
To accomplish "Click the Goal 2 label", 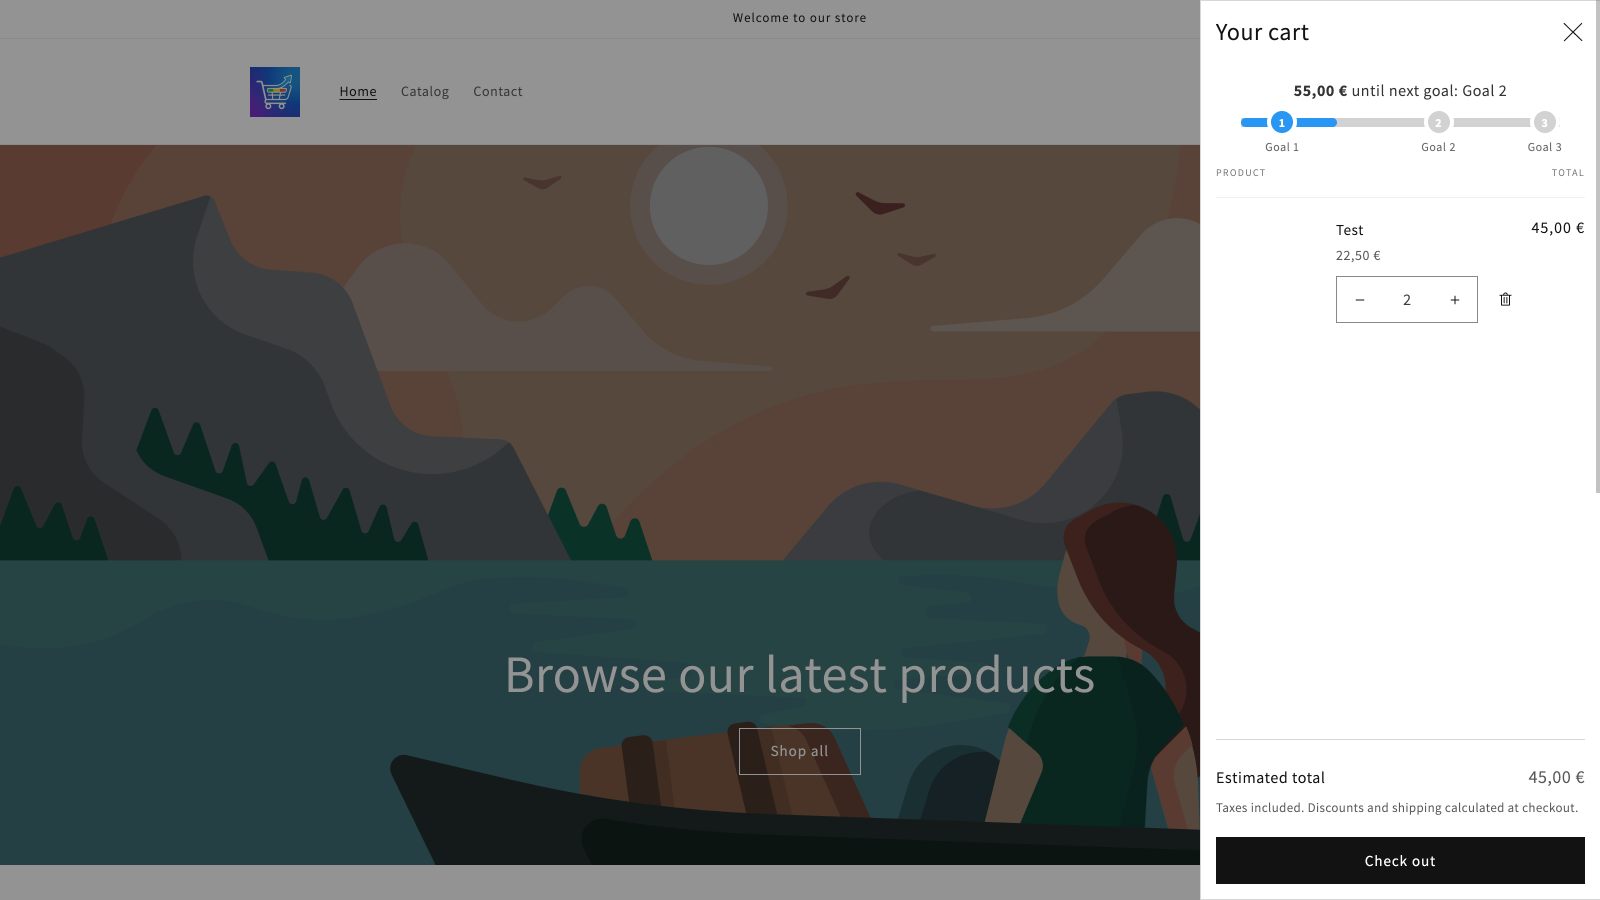I will (1438, 147).
